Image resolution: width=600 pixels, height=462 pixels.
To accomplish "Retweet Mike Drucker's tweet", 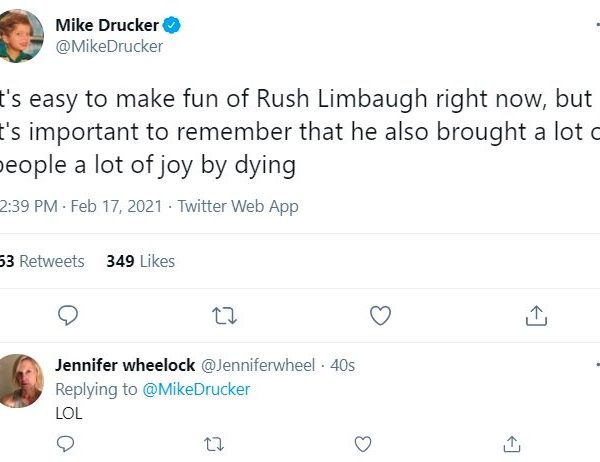I will point(225,316).
